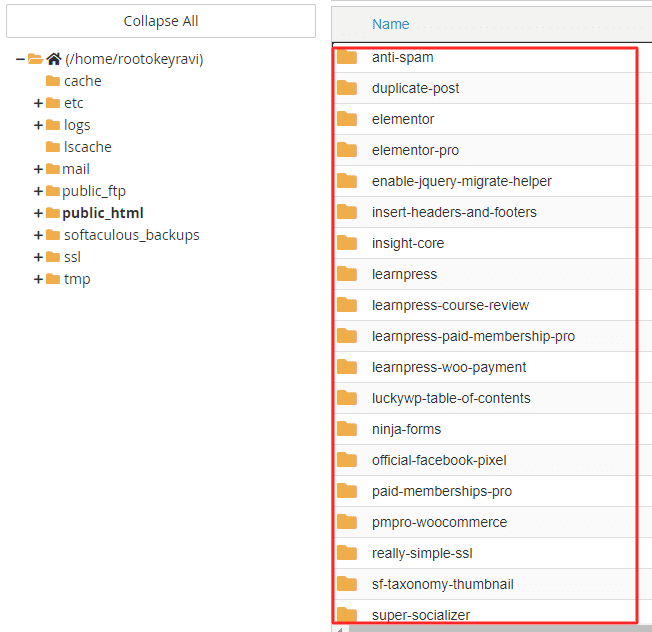The image size is (652, 632).
Task: Click the elementor-pro folder icon
Action: pyautogui.click(x=347, y=150)
